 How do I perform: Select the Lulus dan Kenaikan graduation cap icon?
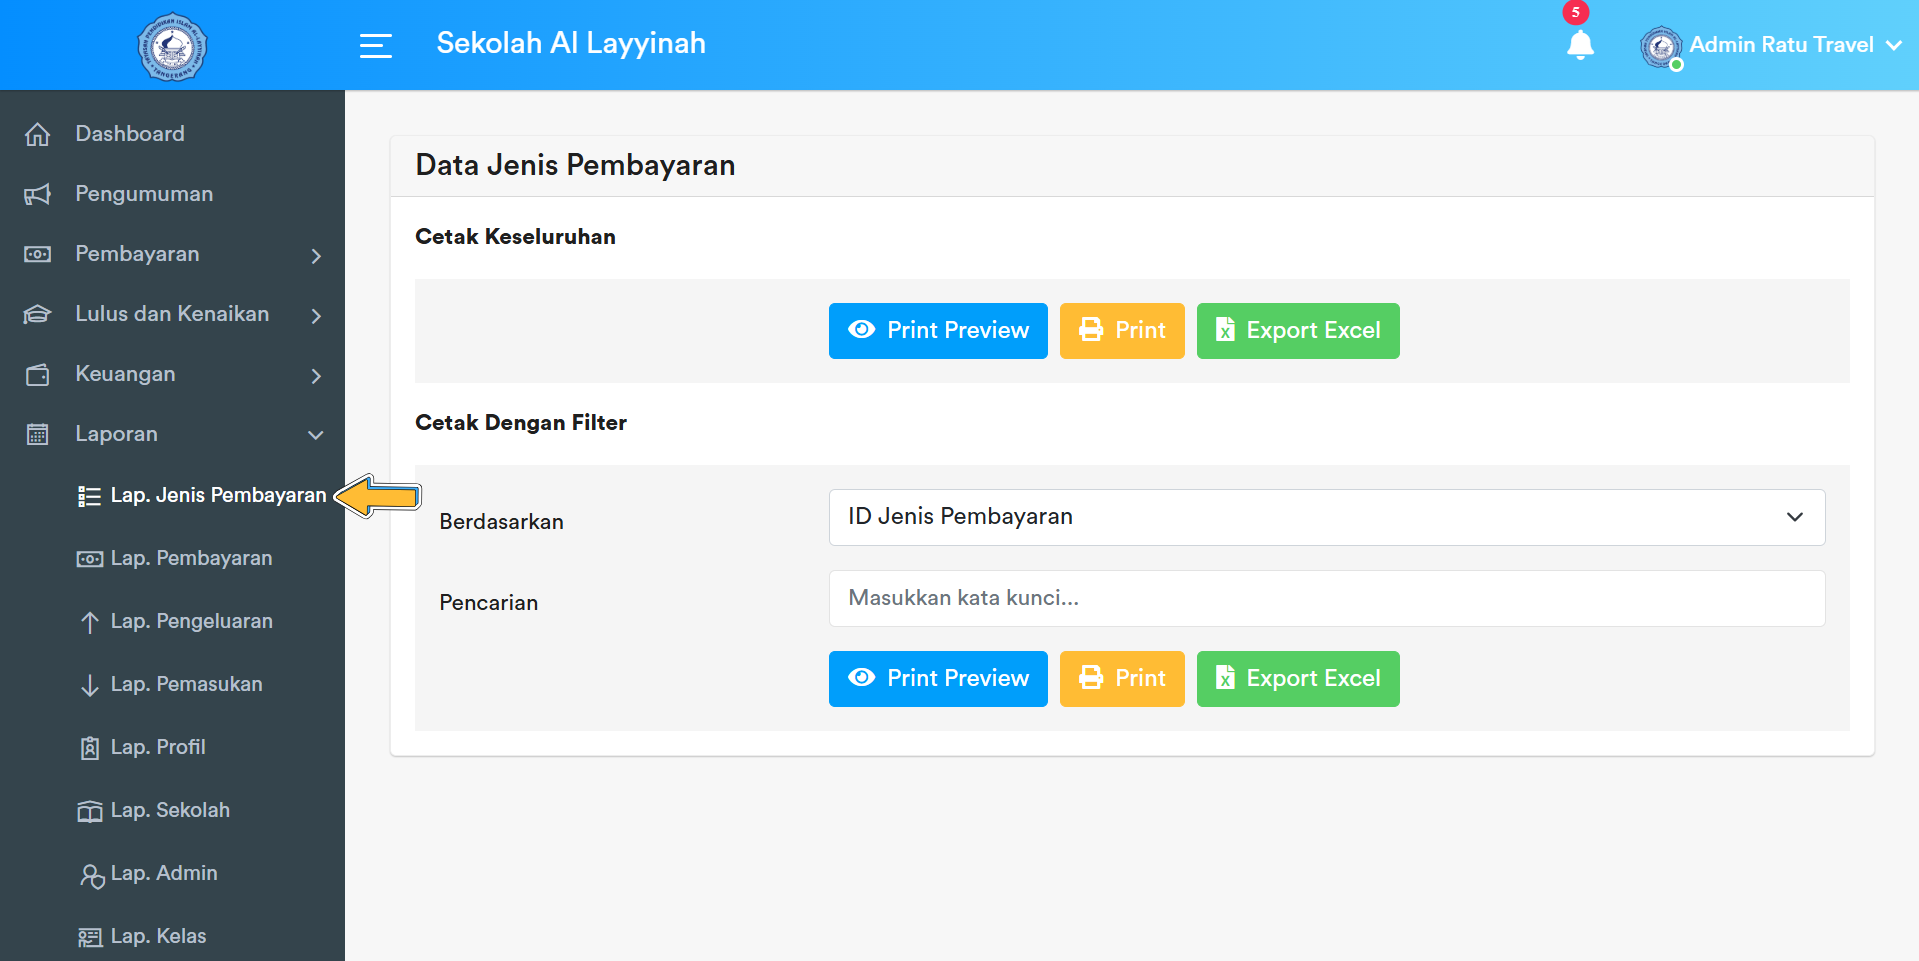(37, 313)
